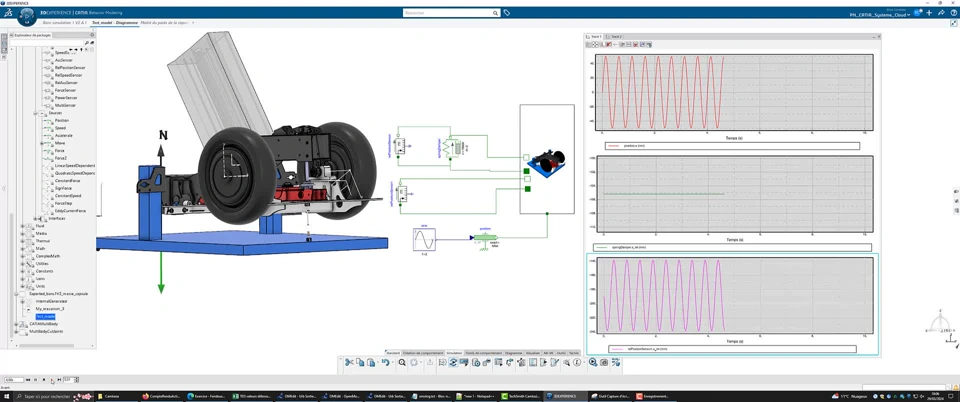Click the add plus icon in top bar

929,13
